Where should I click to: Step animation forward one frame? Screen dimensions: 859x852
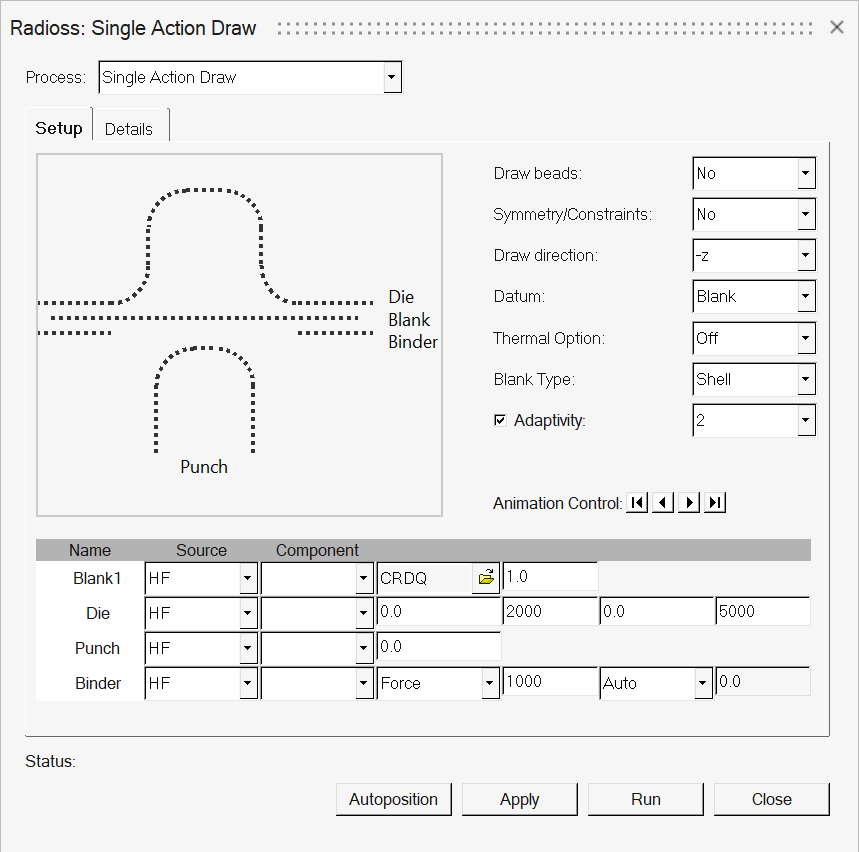[689, 502]
